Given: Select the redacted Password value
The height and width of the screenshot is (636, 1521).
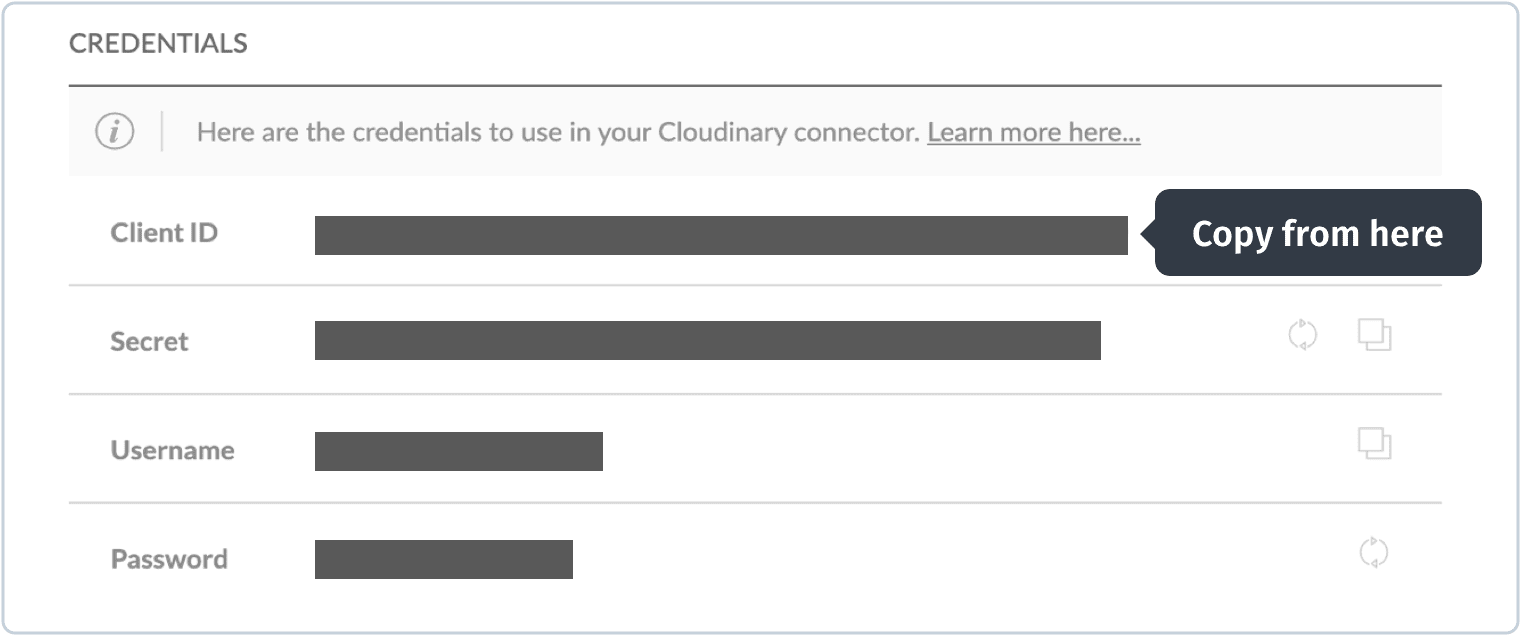Looking at the screenshot, I should [x=444, y=559].
